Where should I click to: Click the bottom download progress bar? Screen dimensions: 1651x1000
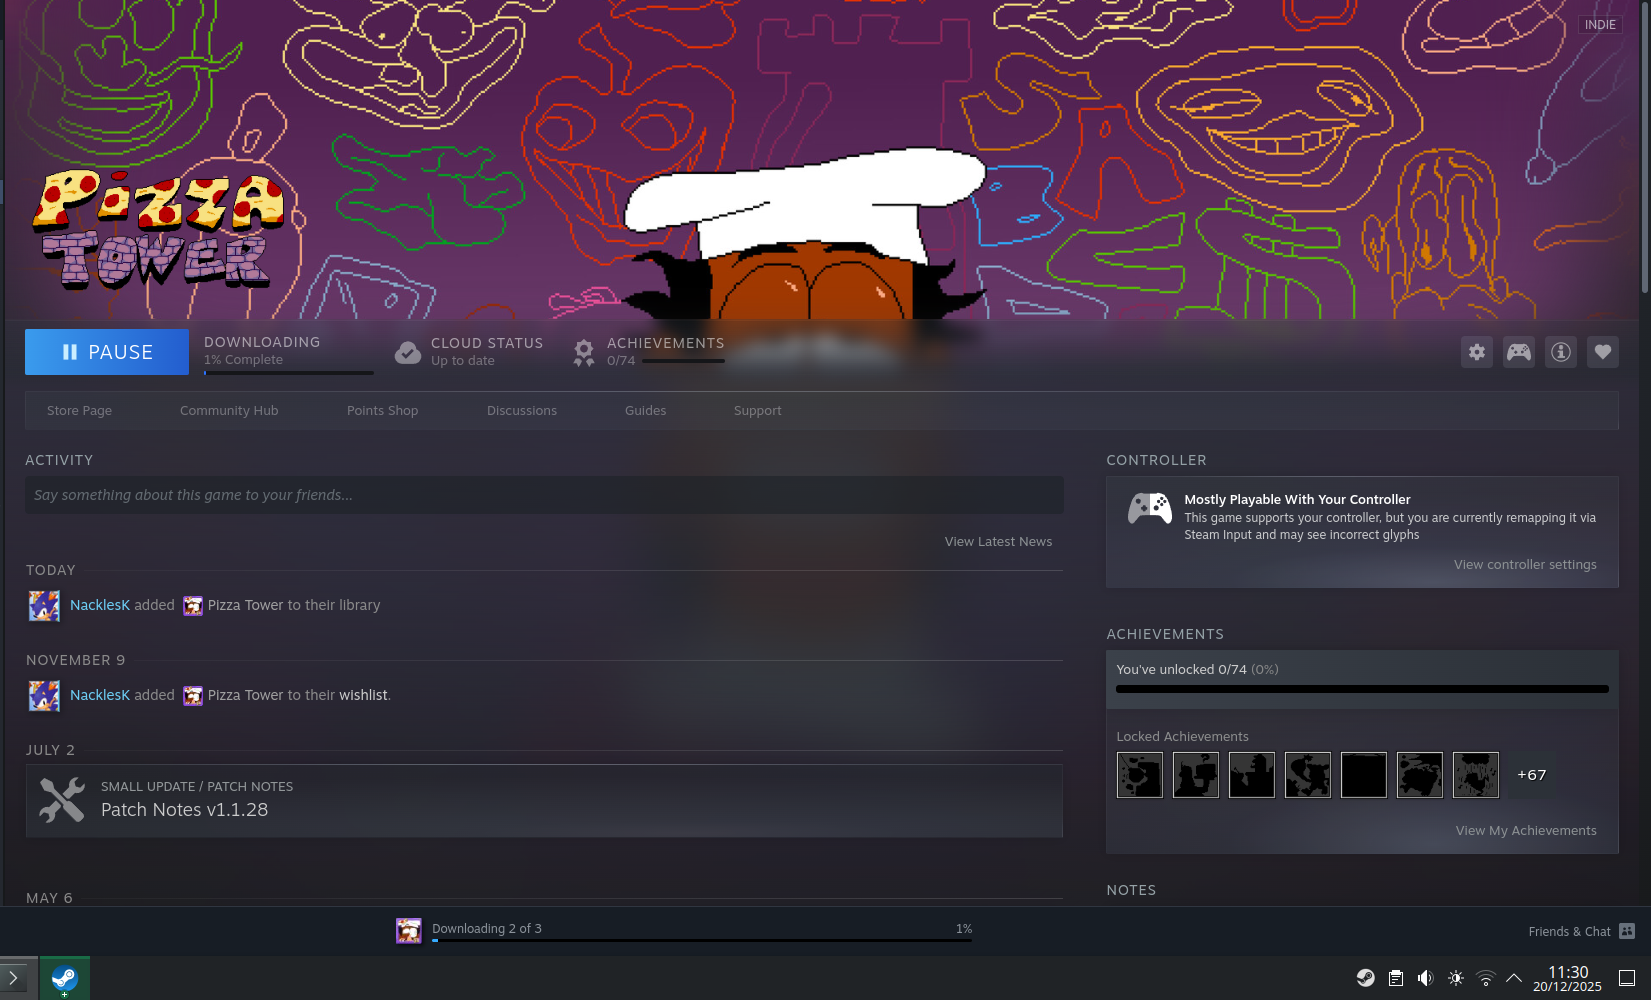[x=701, y=939]
